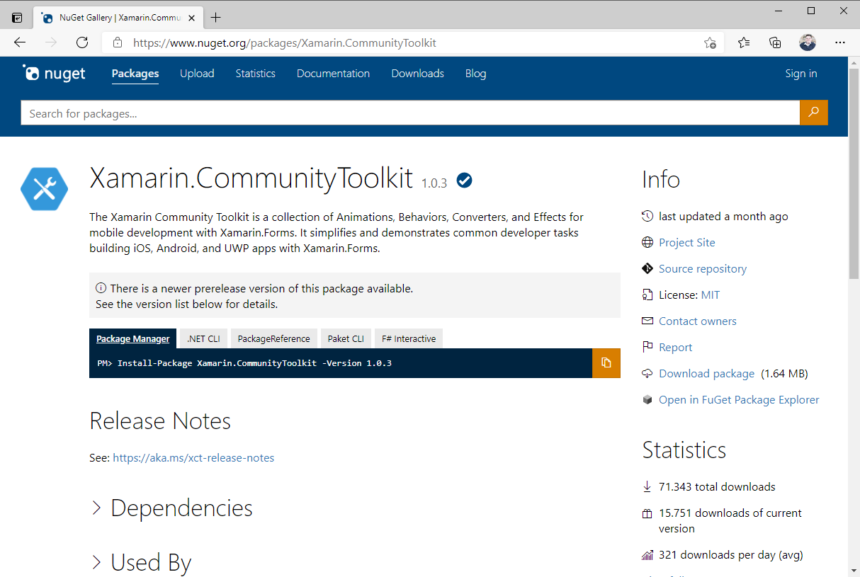860x577 pixels.
Task: Click the Sign in link
Action: [801, 73]
